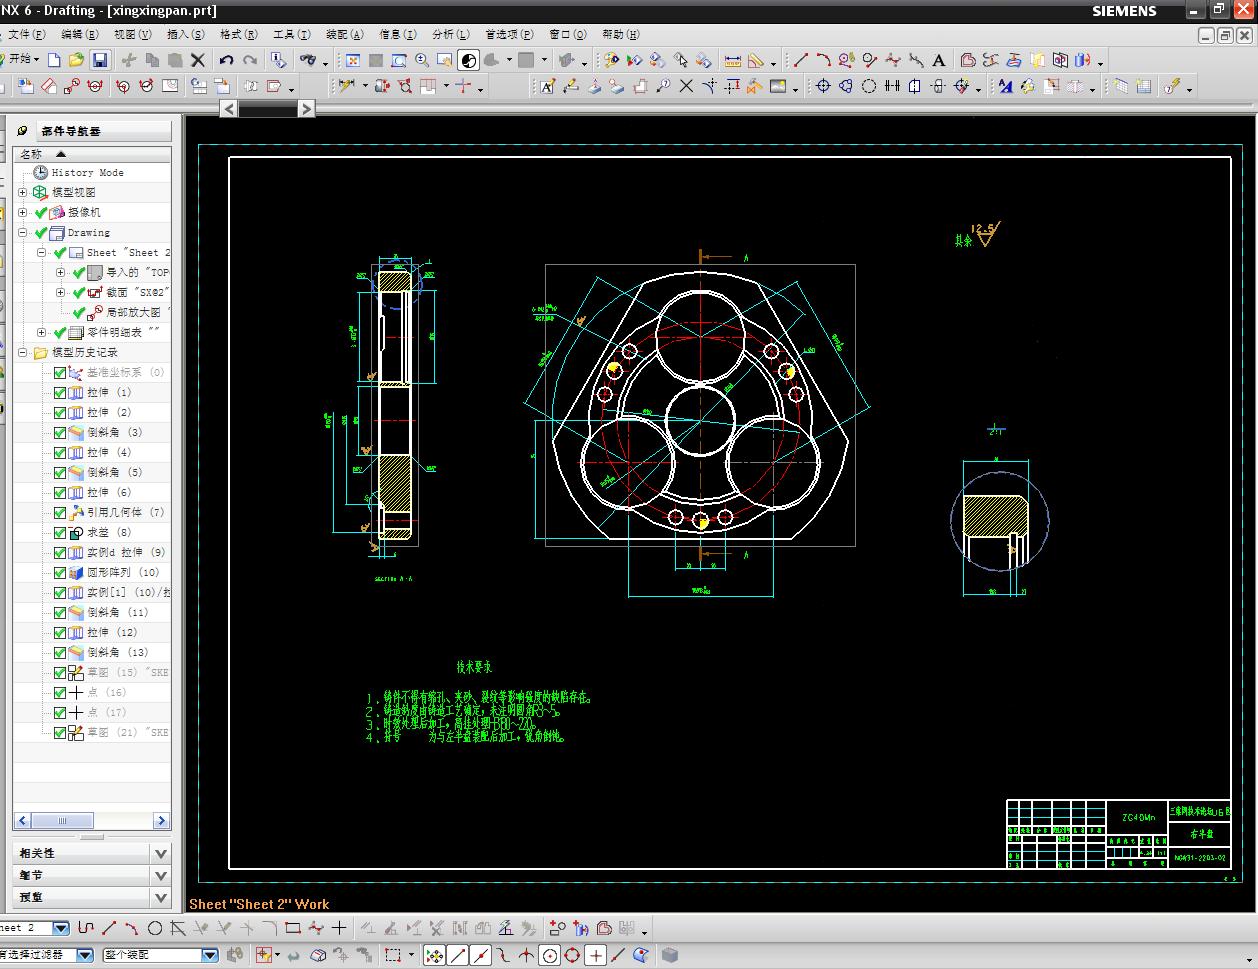Open the 编辑(E) menu
1258x969 pixels.
pos(79,34)
